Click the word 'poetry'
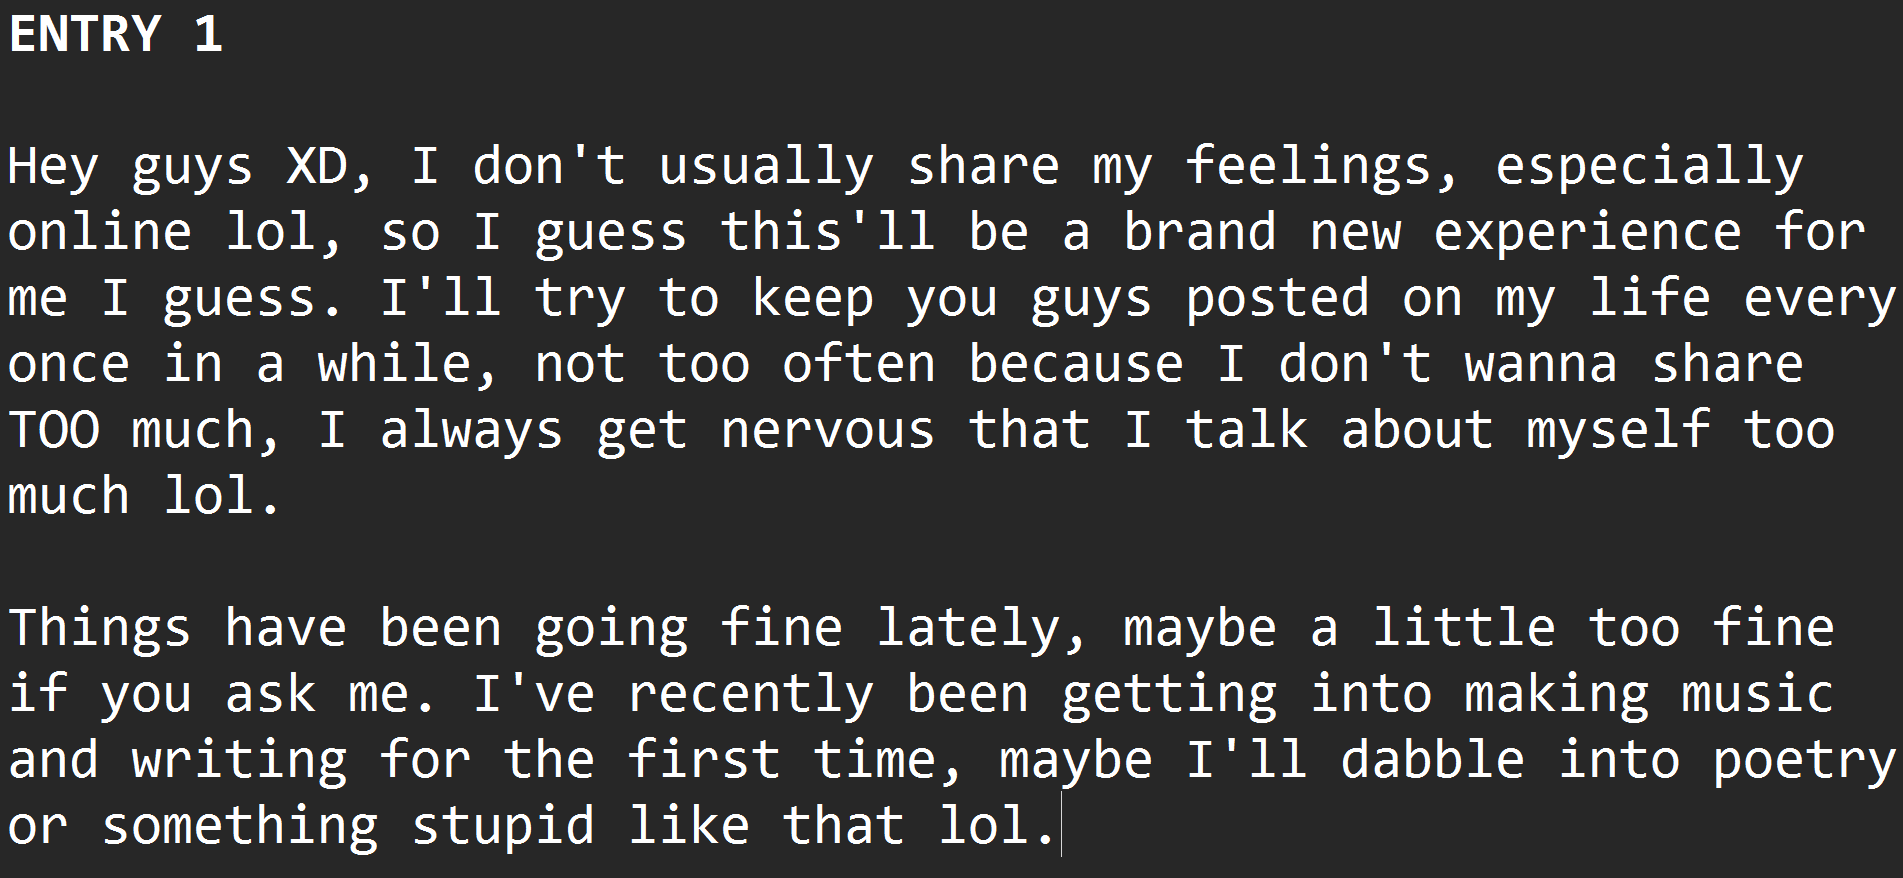Viewport: 1903px width, 878px height. (x=1803, y=760)
